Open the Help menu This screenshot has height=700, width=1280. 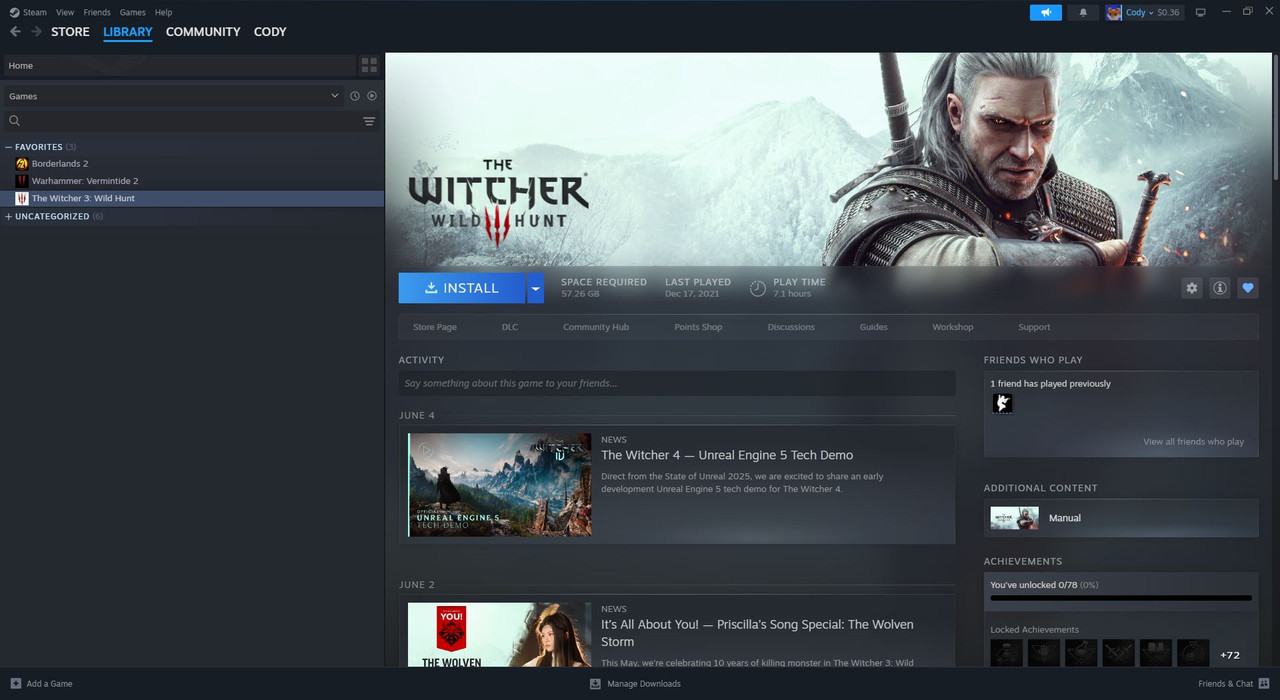pos(164,12)
